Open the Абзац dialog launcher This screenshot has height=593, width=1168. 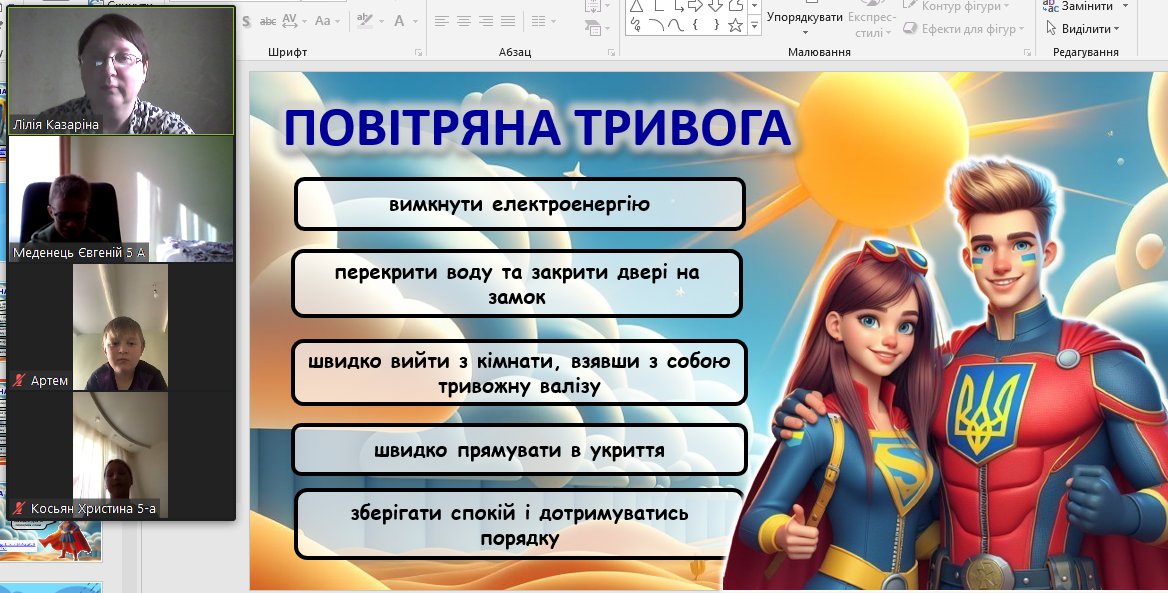(611, 52)
